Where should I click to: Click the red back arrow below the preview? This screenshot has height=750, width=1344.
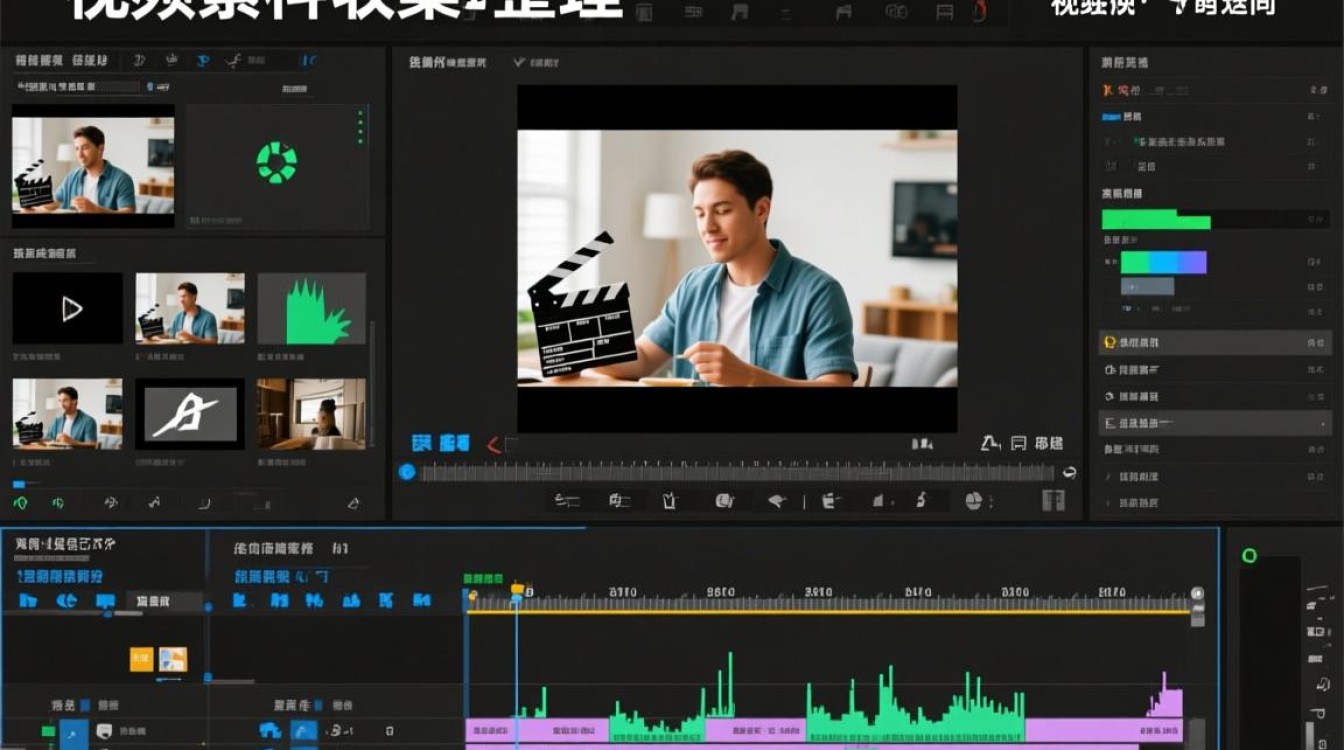click(492, 445)
